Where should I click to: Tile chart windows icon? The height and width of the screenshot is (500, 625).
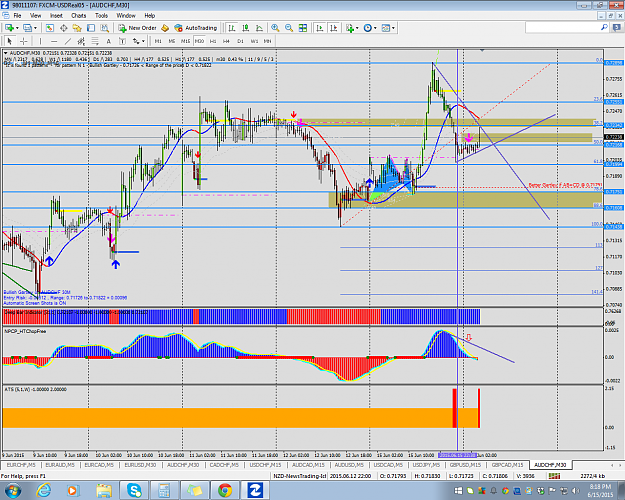tap(303, 28)
